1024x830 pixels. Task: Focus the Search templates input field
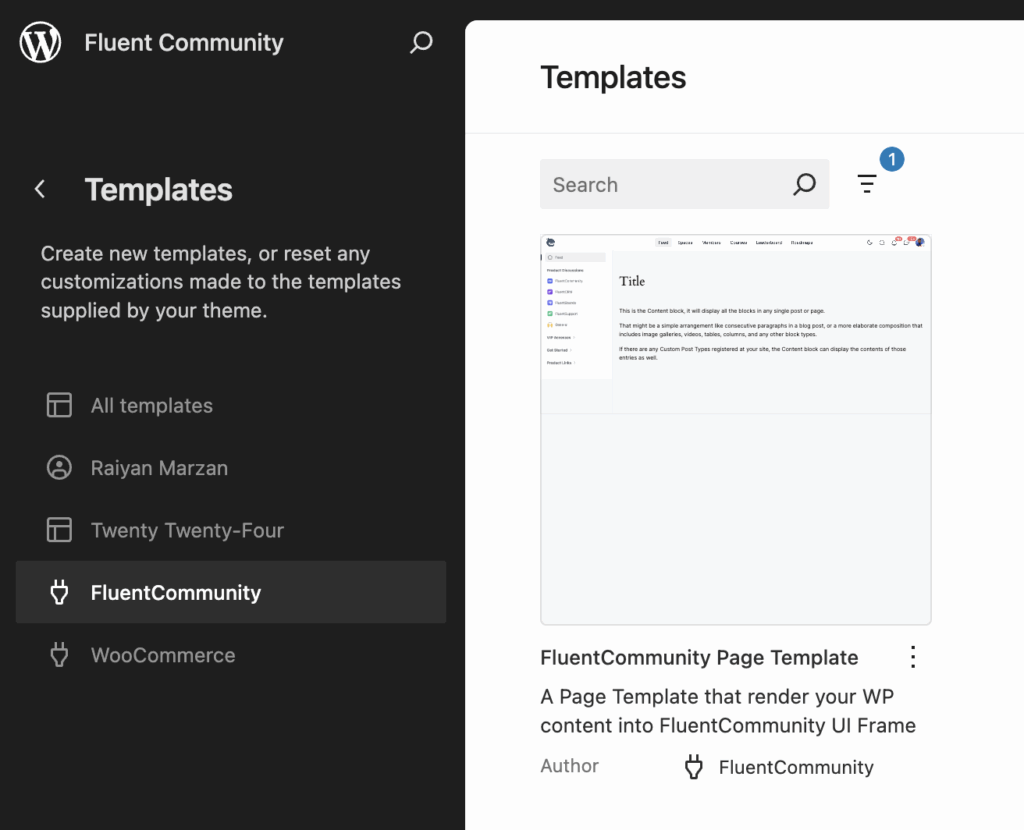click(x=684, y=184)
